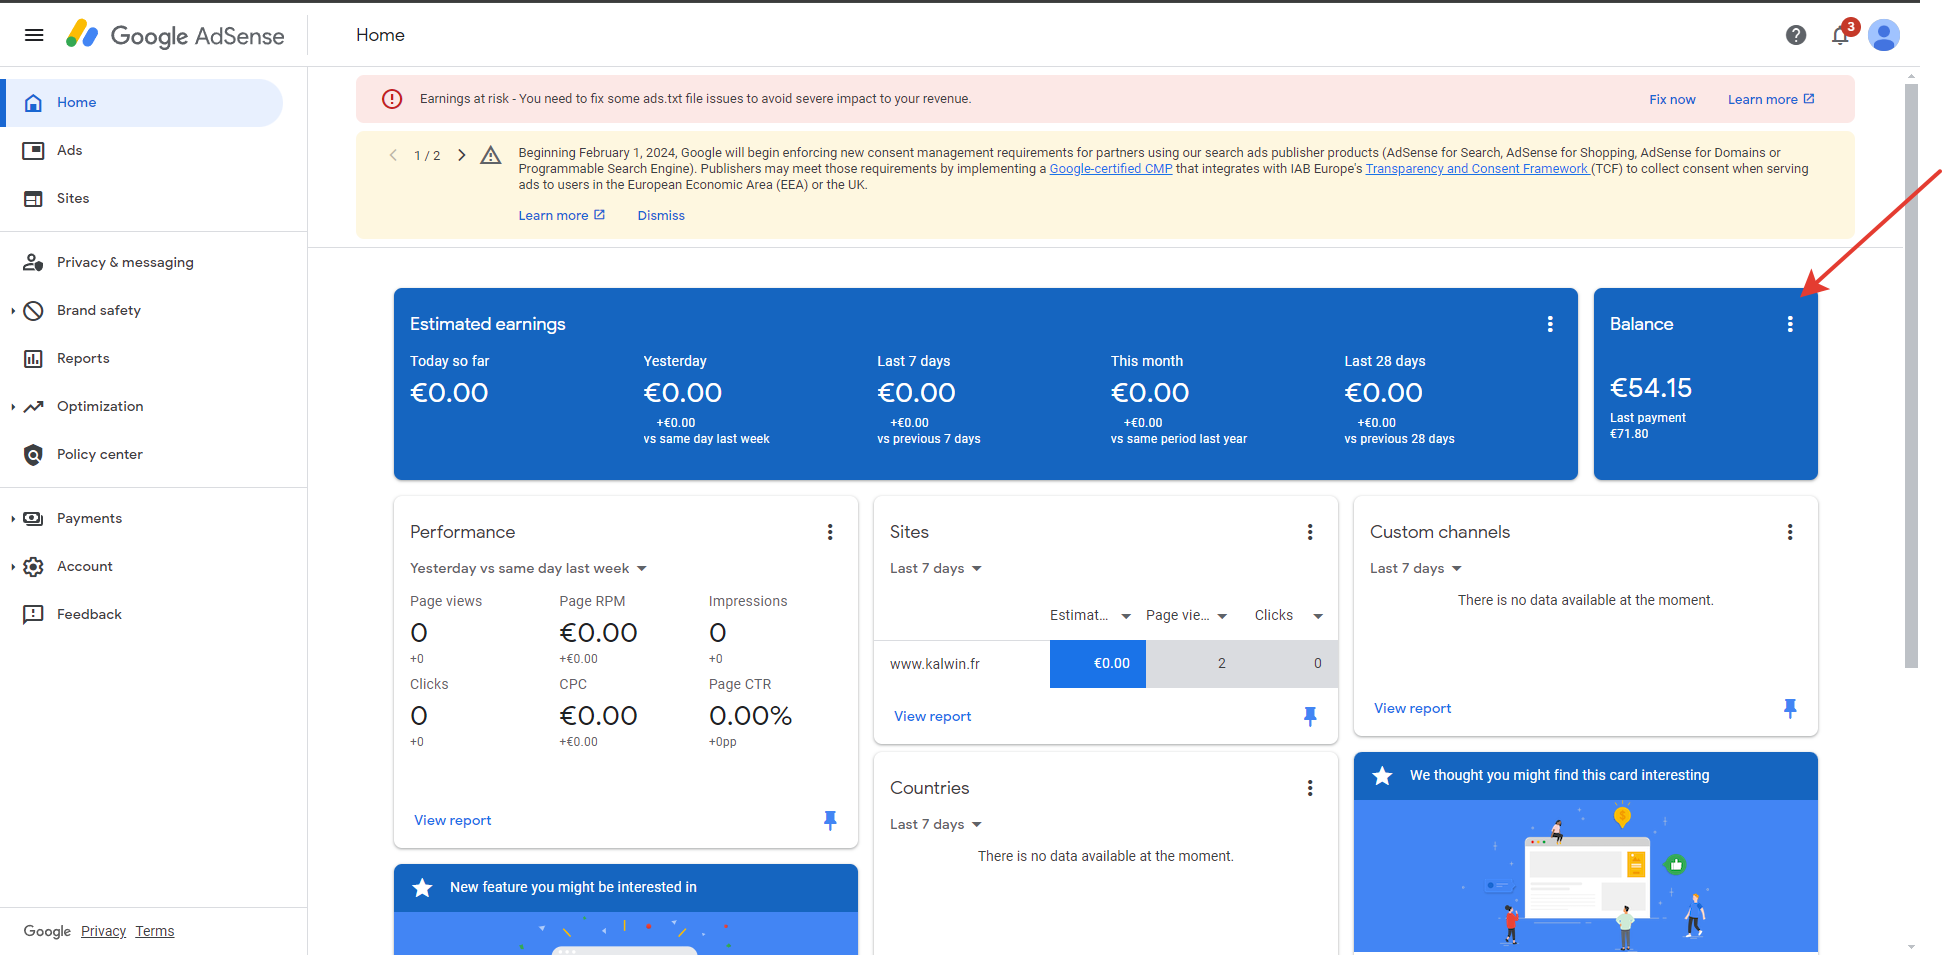The height and width of the screenshot is (955, 1942).
Task: Open Performance date comparison dropdown
Action: [528, 568]
